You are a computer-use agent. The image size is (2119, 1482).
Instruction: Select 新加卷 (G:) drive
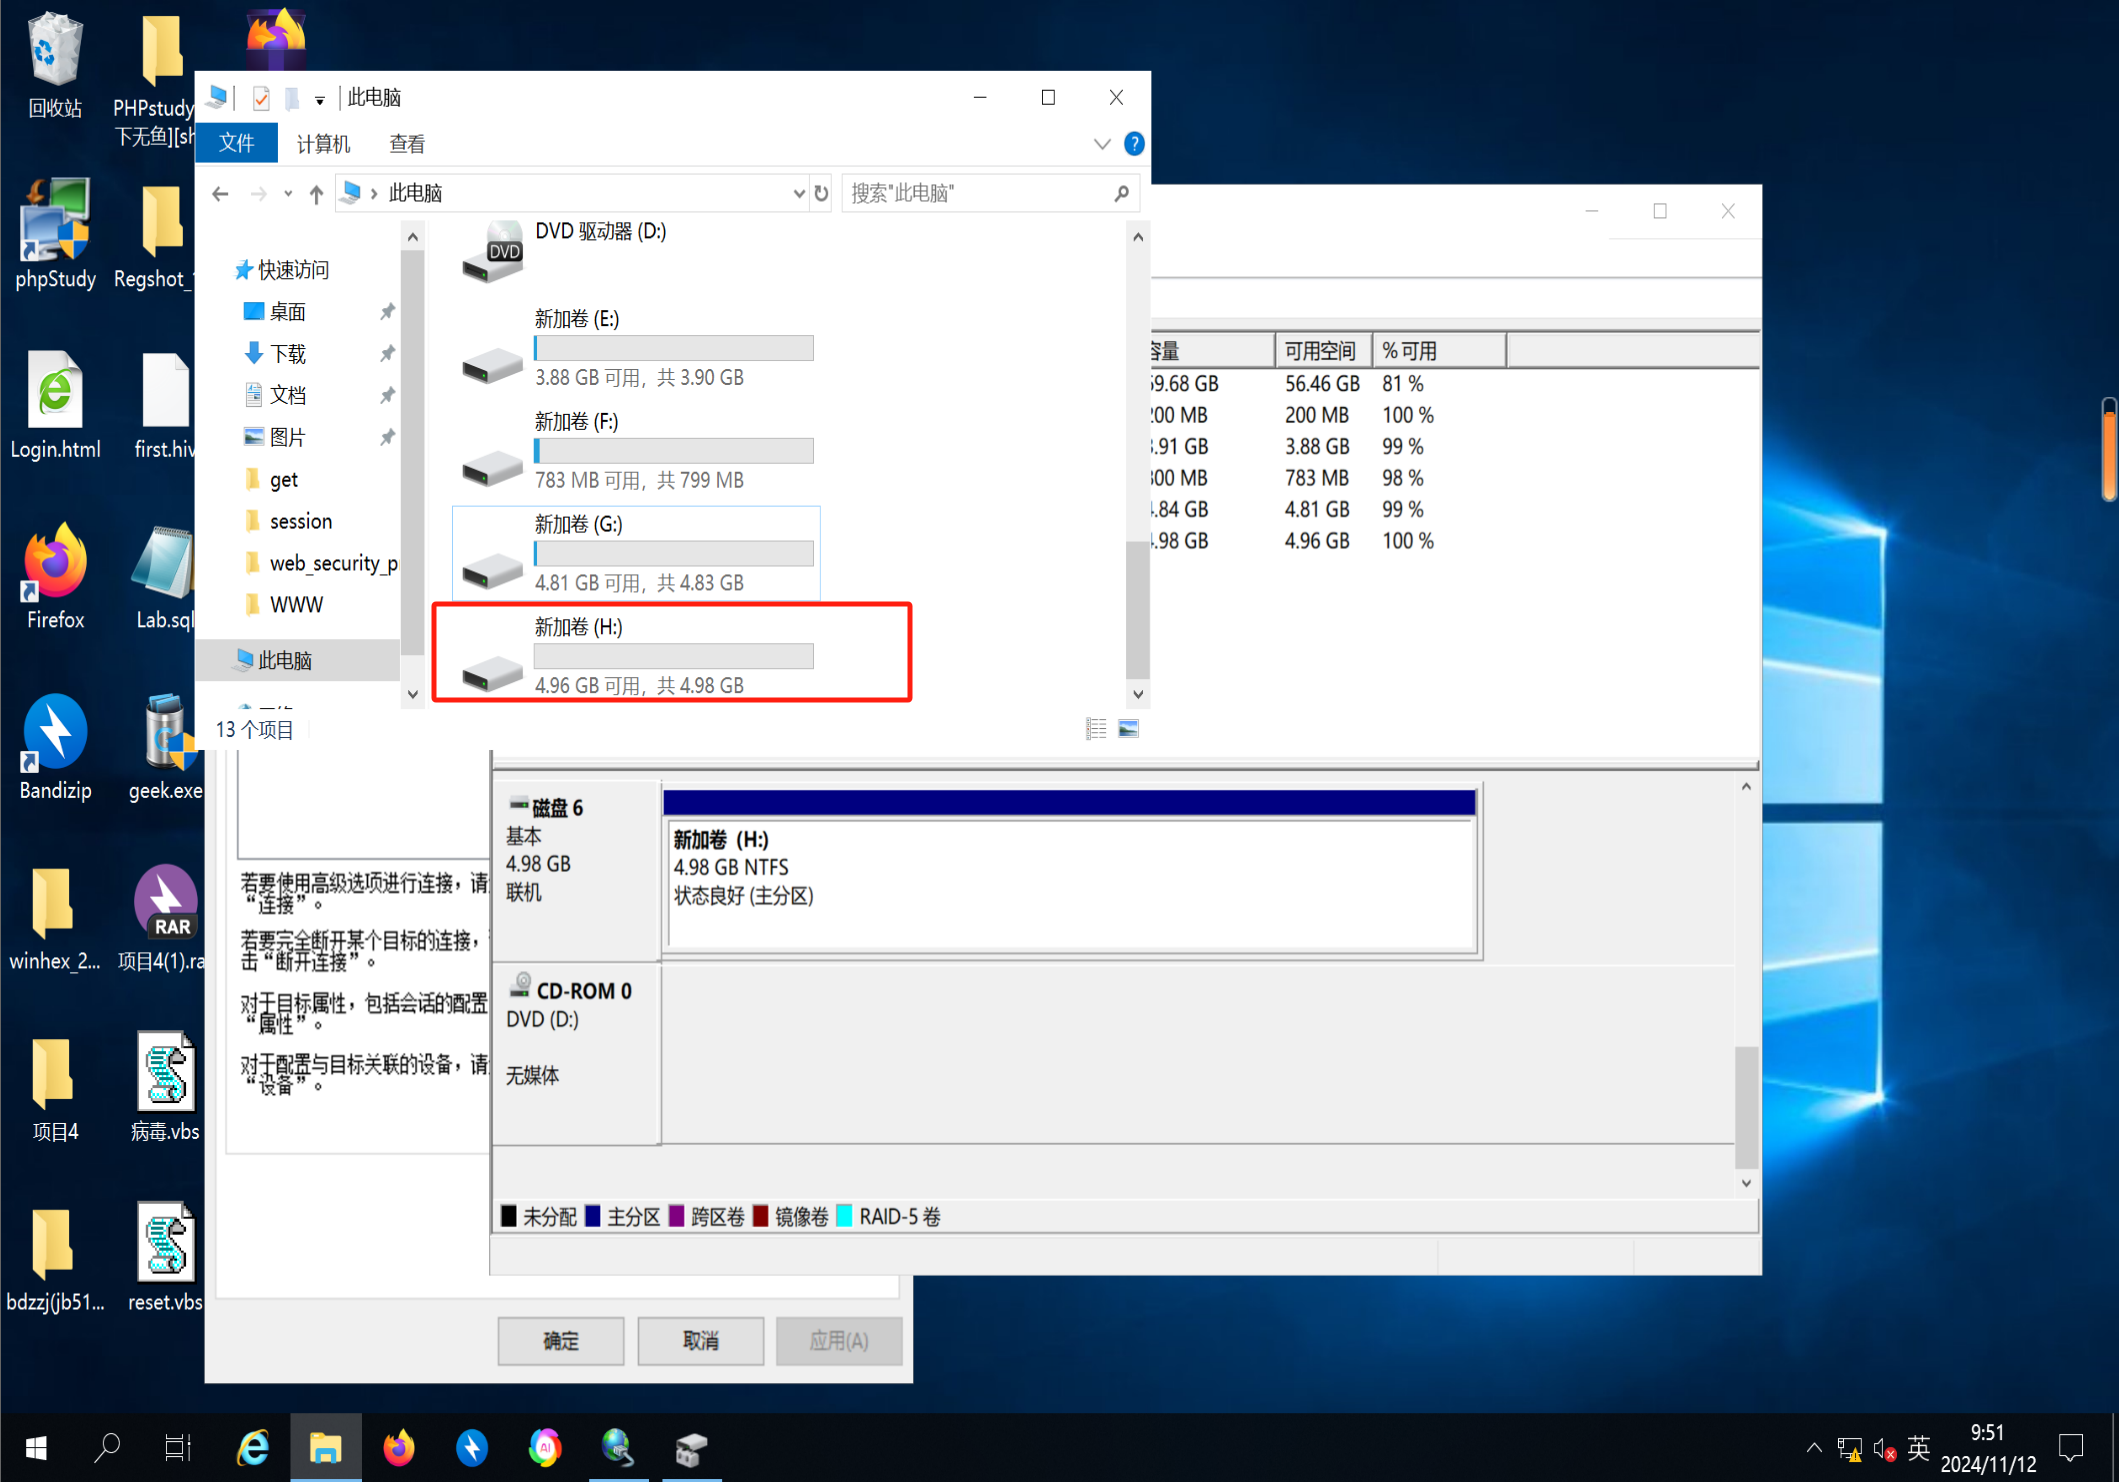(x=637, y=553)
